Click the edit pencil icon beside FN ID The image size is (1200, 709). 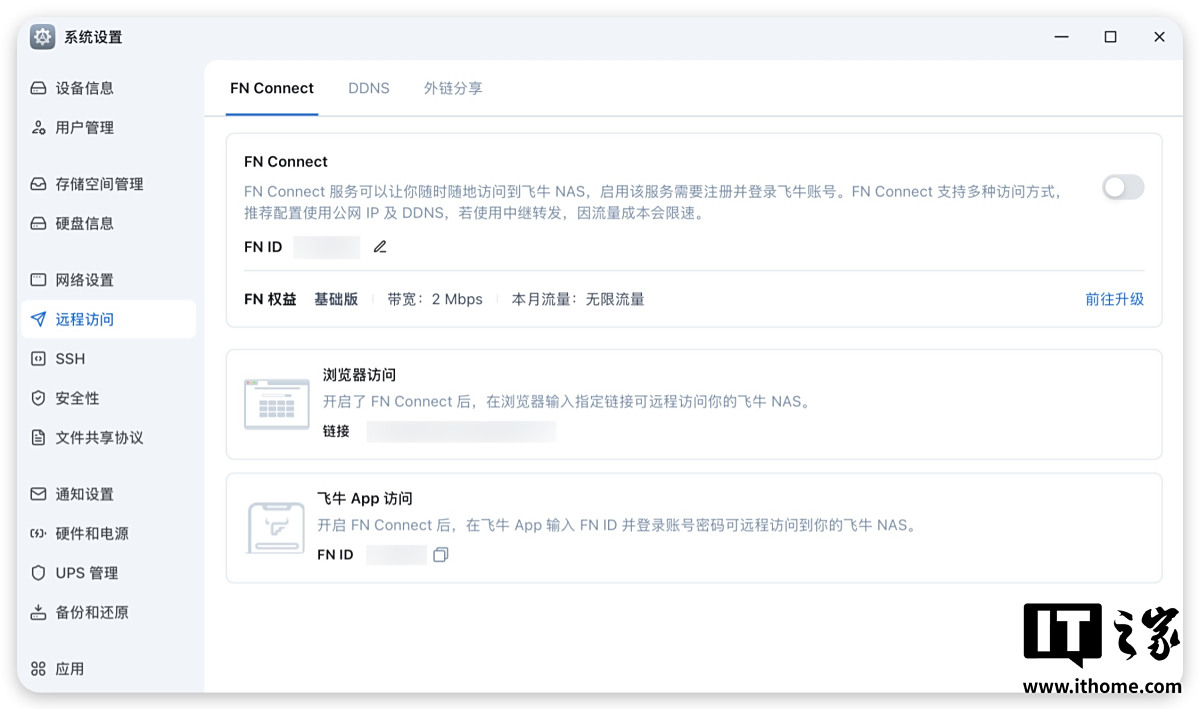click(380, 247)
